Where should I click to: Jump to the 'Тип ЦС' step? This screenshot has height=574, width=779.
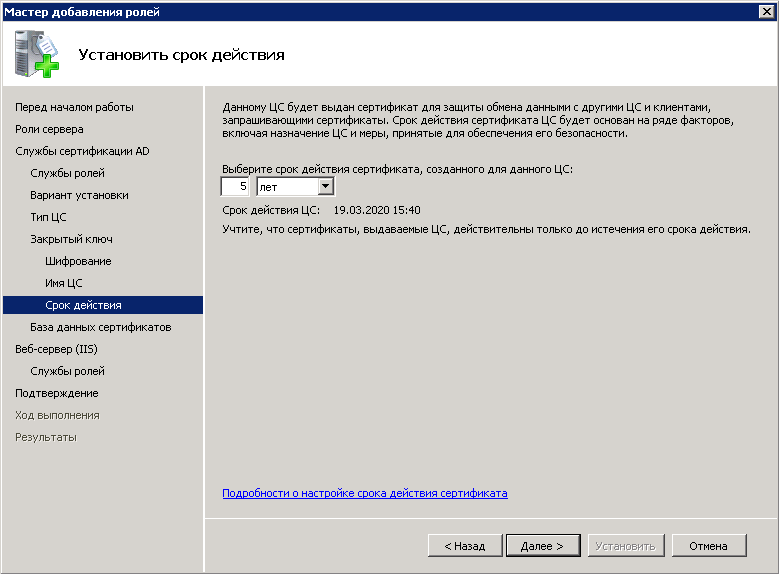tap(48, 217)
